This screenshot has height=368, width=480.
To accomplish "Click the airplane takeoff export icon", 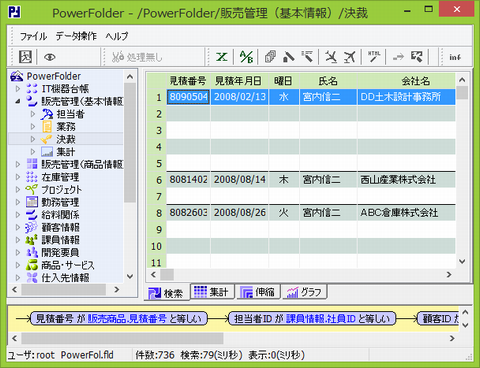I will tap(349, 57).
